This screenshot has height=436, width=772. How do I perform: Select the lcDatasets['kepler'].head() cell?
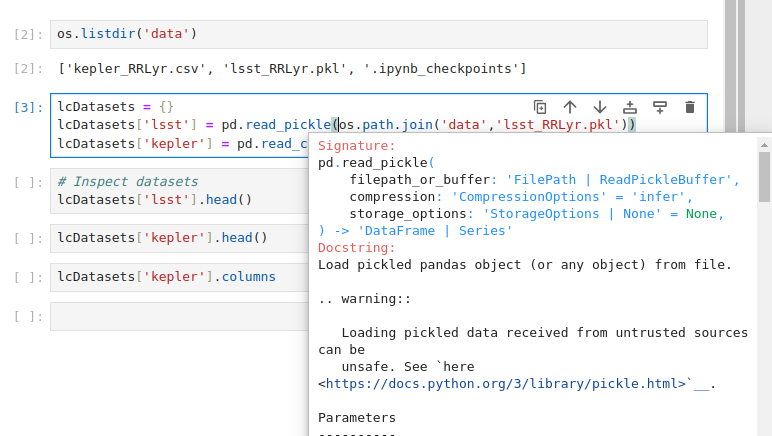pos(179,238)
